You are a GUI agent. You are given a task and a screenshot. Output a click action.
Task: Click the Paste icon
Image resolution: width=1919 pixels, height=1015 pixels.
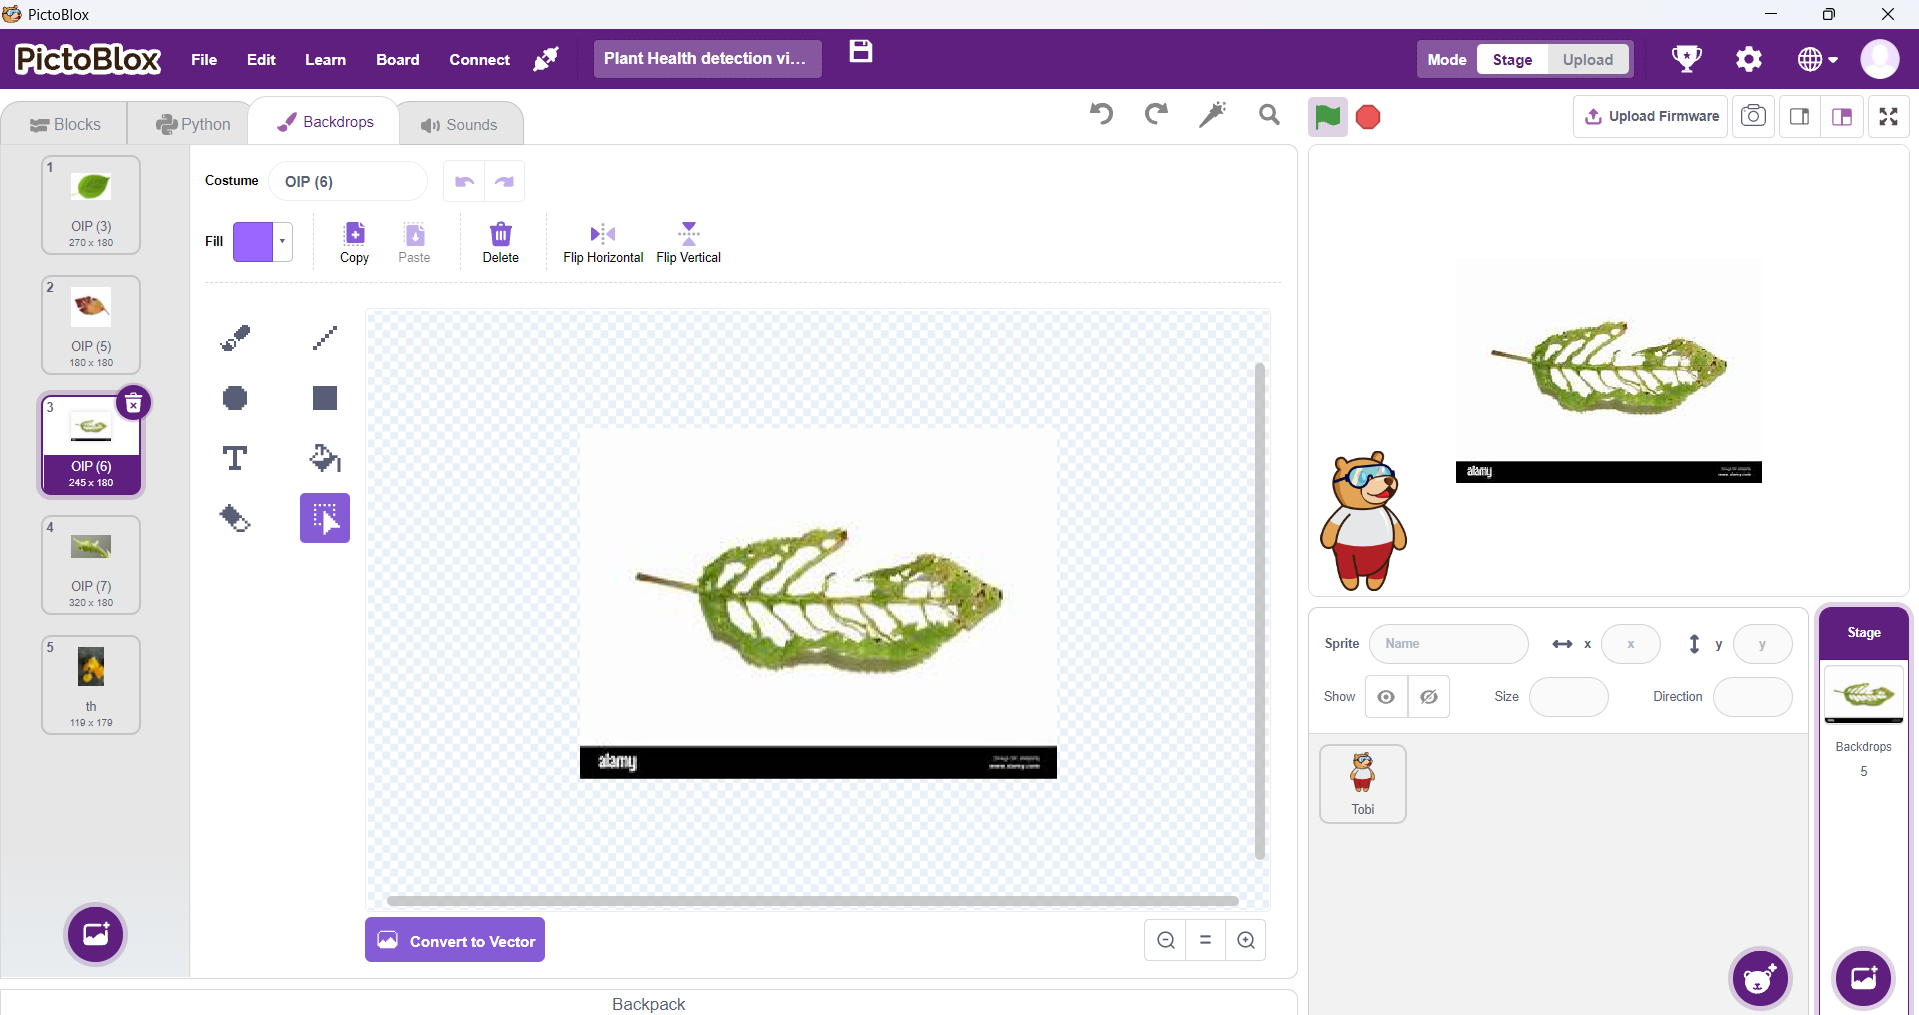pos(414,242)
